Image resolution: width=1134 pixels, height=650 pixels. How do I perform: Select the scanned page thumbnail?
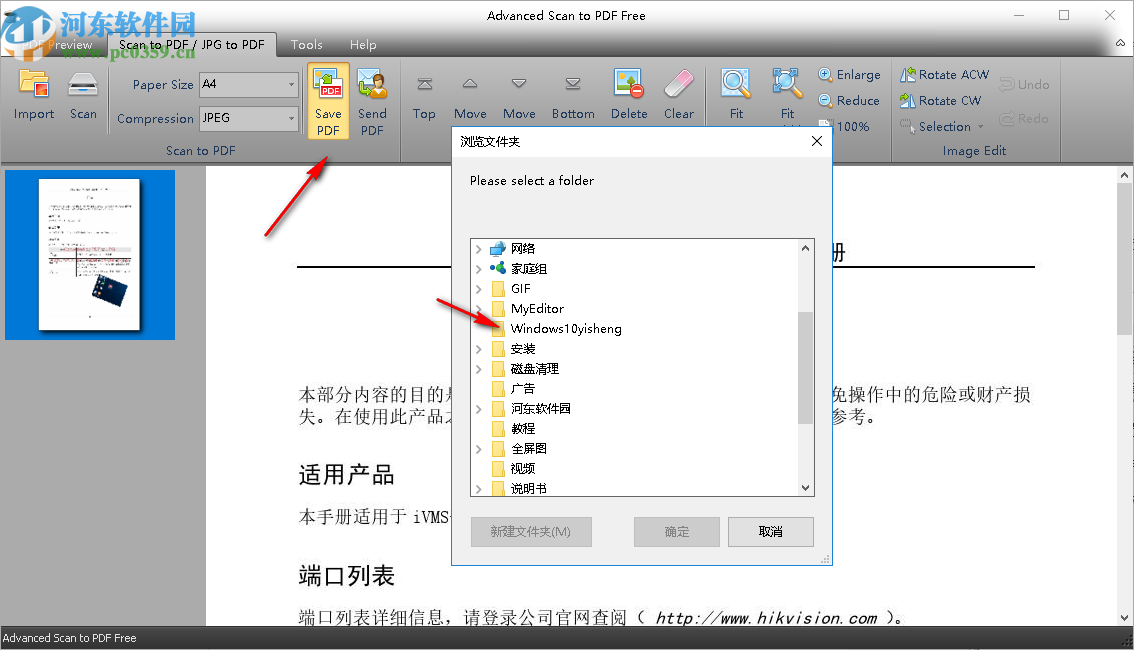[x=90, y=254]
